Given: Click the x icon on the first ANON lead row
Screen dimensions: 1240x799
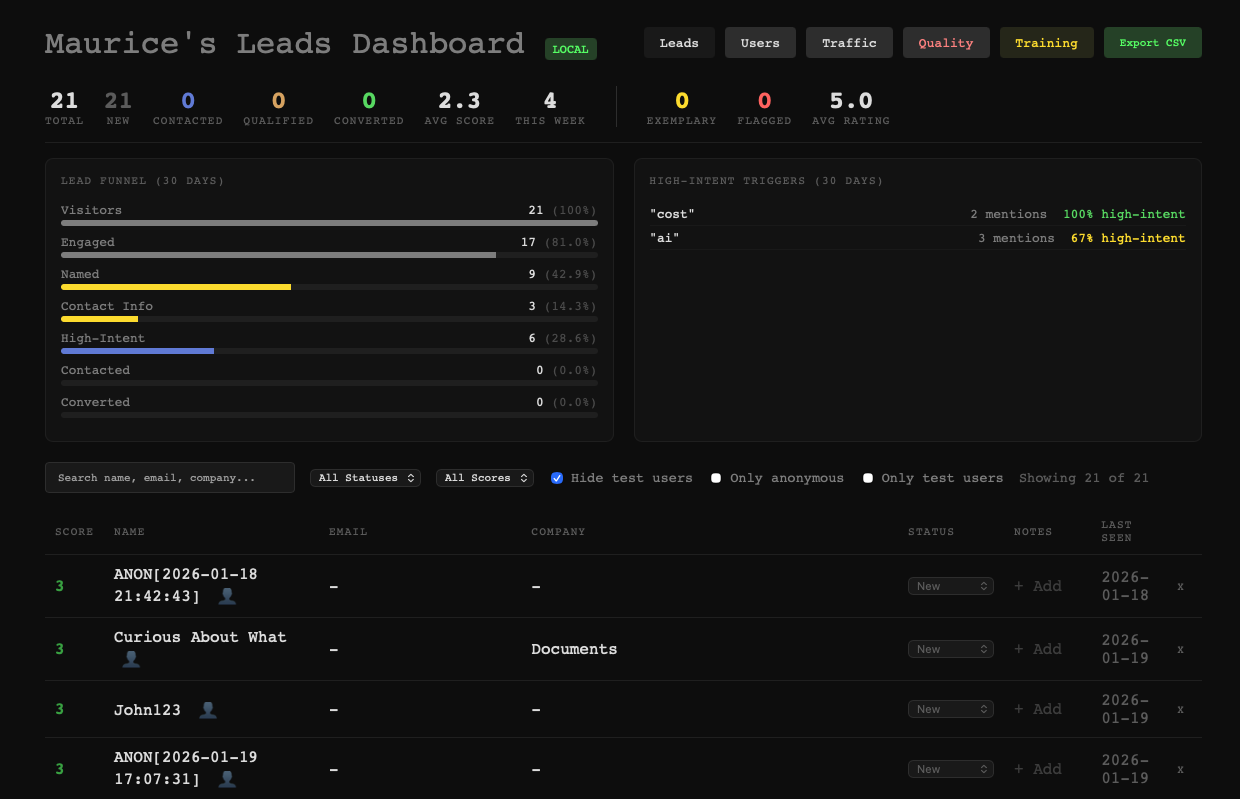Looking at the screenshot, I should coord(1180,586).
